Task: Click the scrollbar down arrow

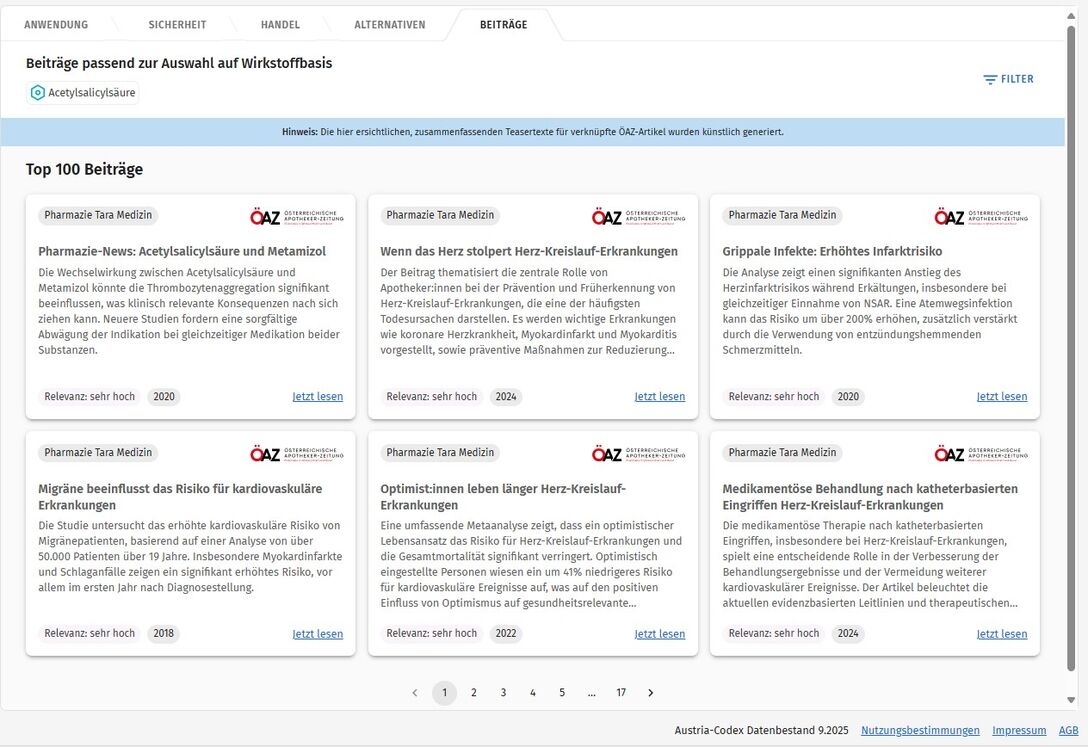Action: tap(1072, 700)
